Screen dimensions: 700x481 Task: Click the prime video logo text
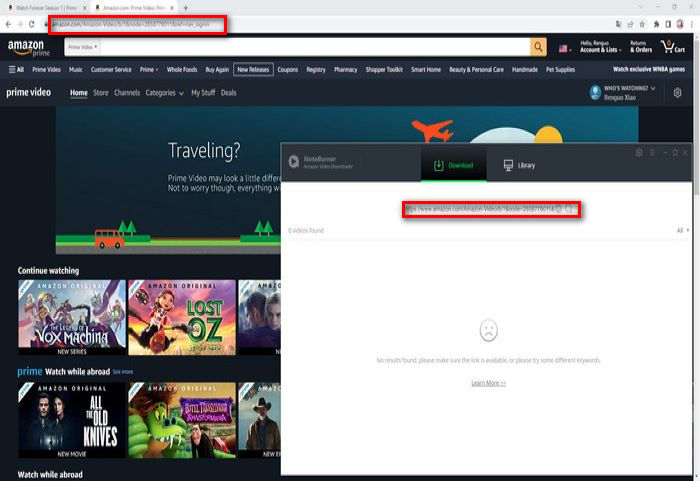point(29,92)
